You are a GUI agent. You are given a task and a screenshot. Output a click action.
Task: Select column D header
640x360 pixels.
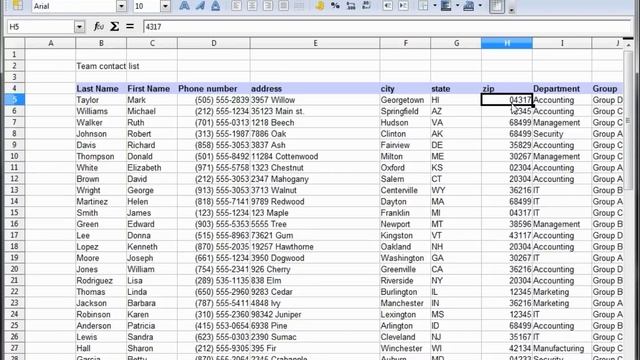click(213, 43)
